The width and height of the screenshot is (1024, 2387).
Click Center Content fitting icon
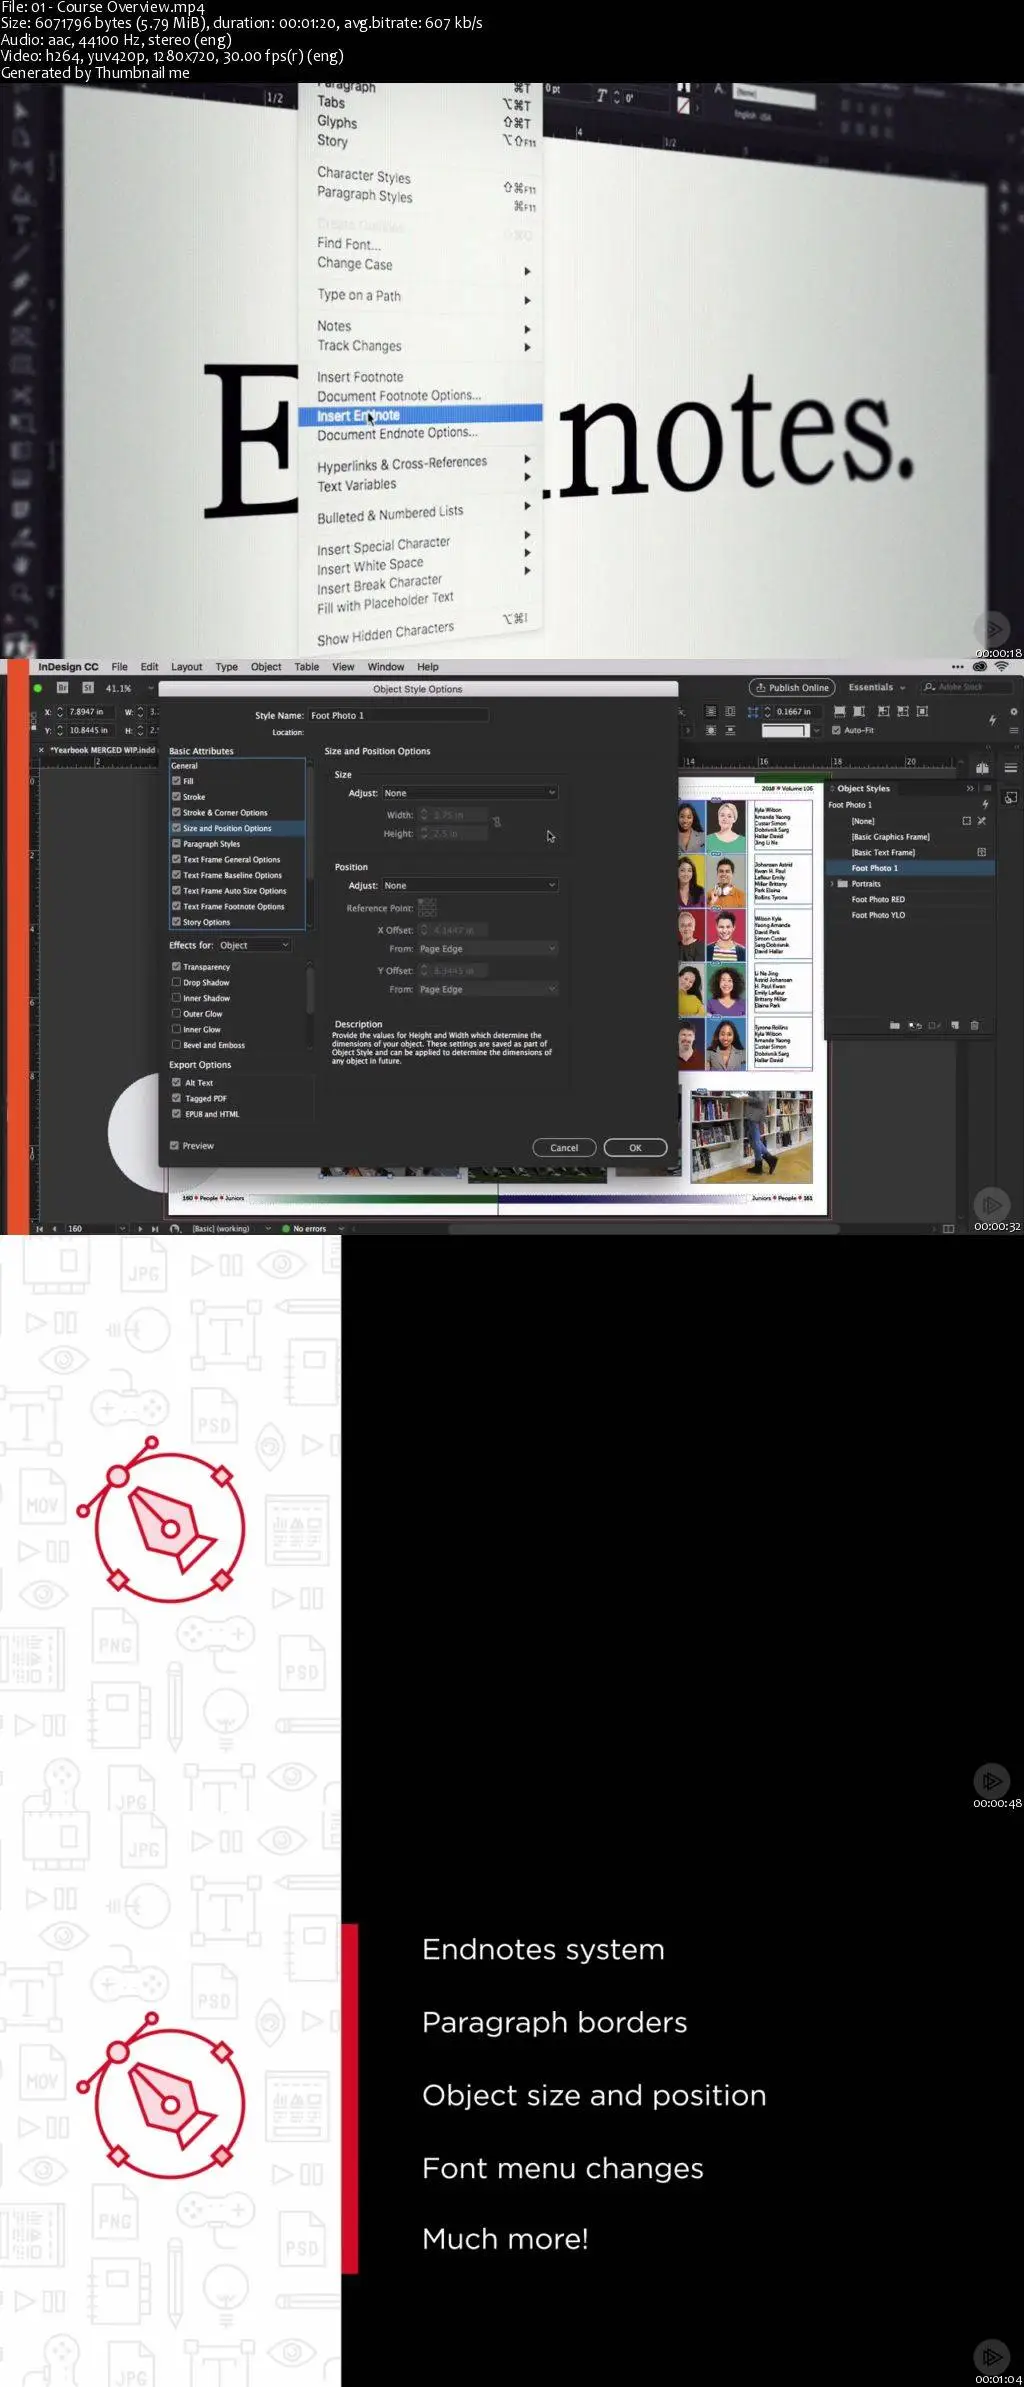(922, 711)
